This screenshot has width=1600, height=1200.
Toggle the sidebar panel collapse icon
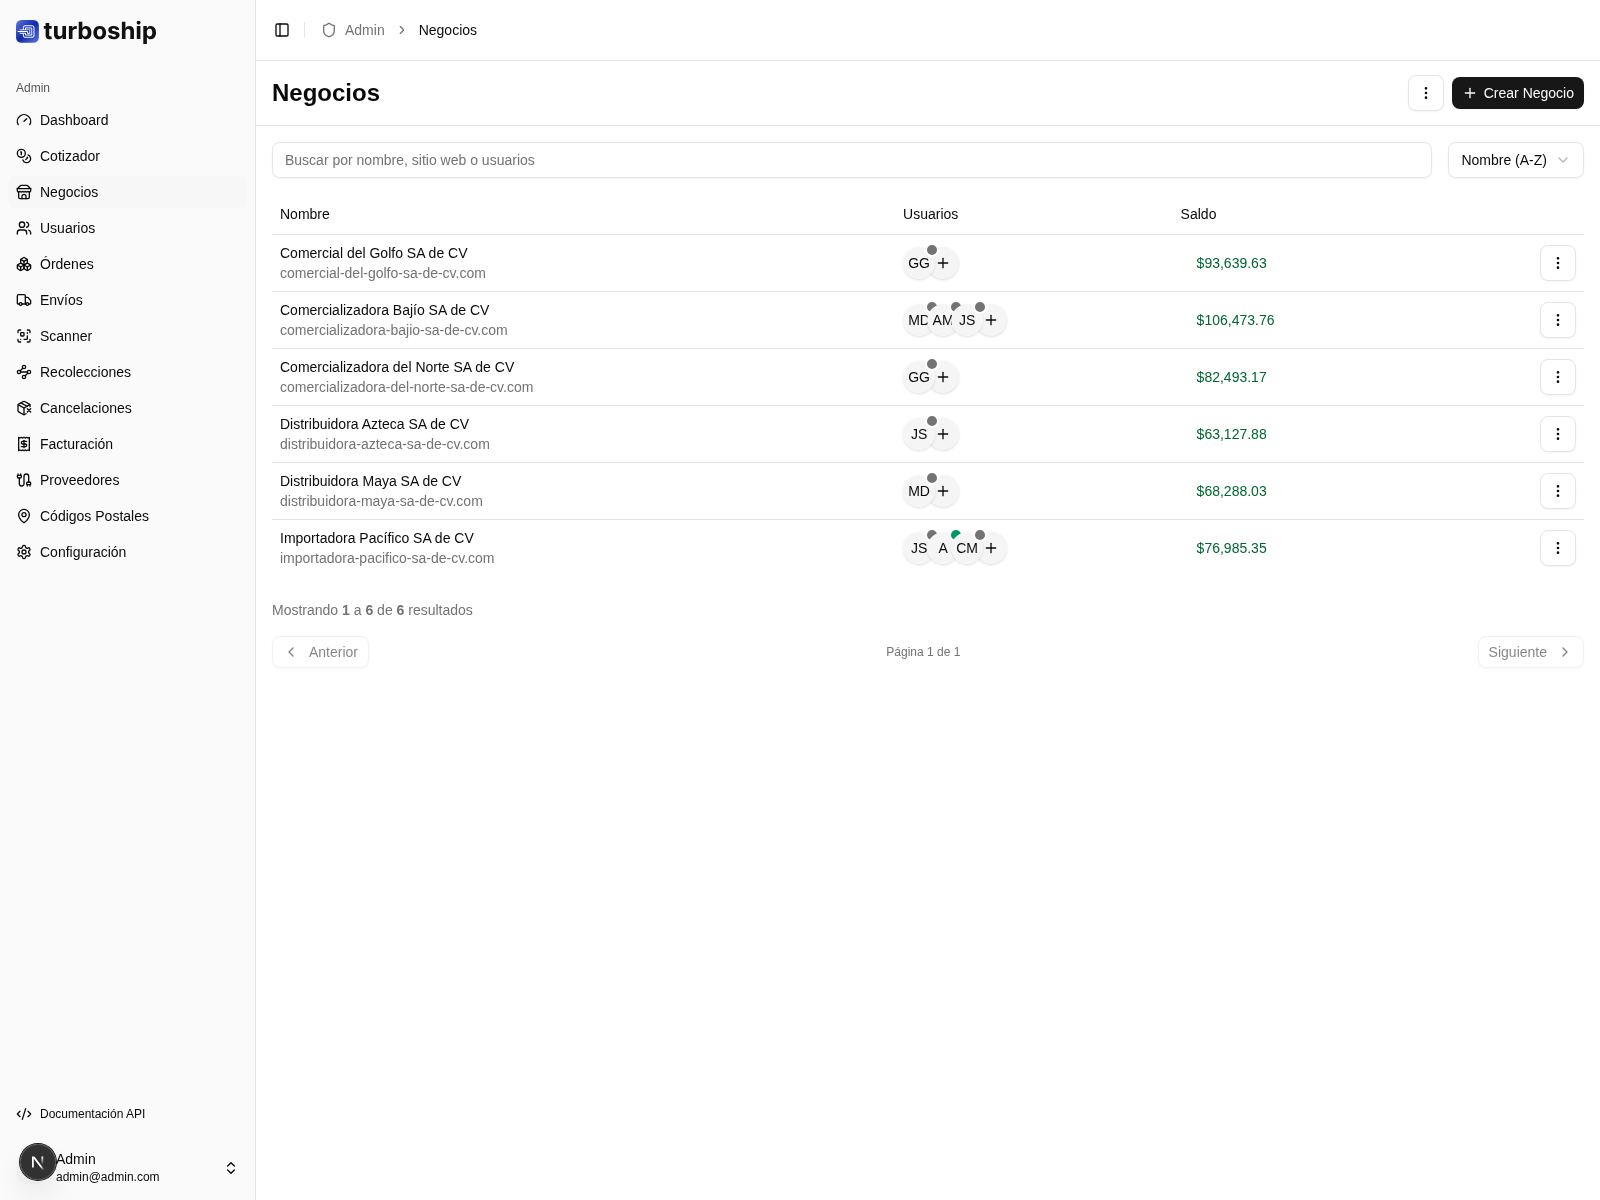282,30
